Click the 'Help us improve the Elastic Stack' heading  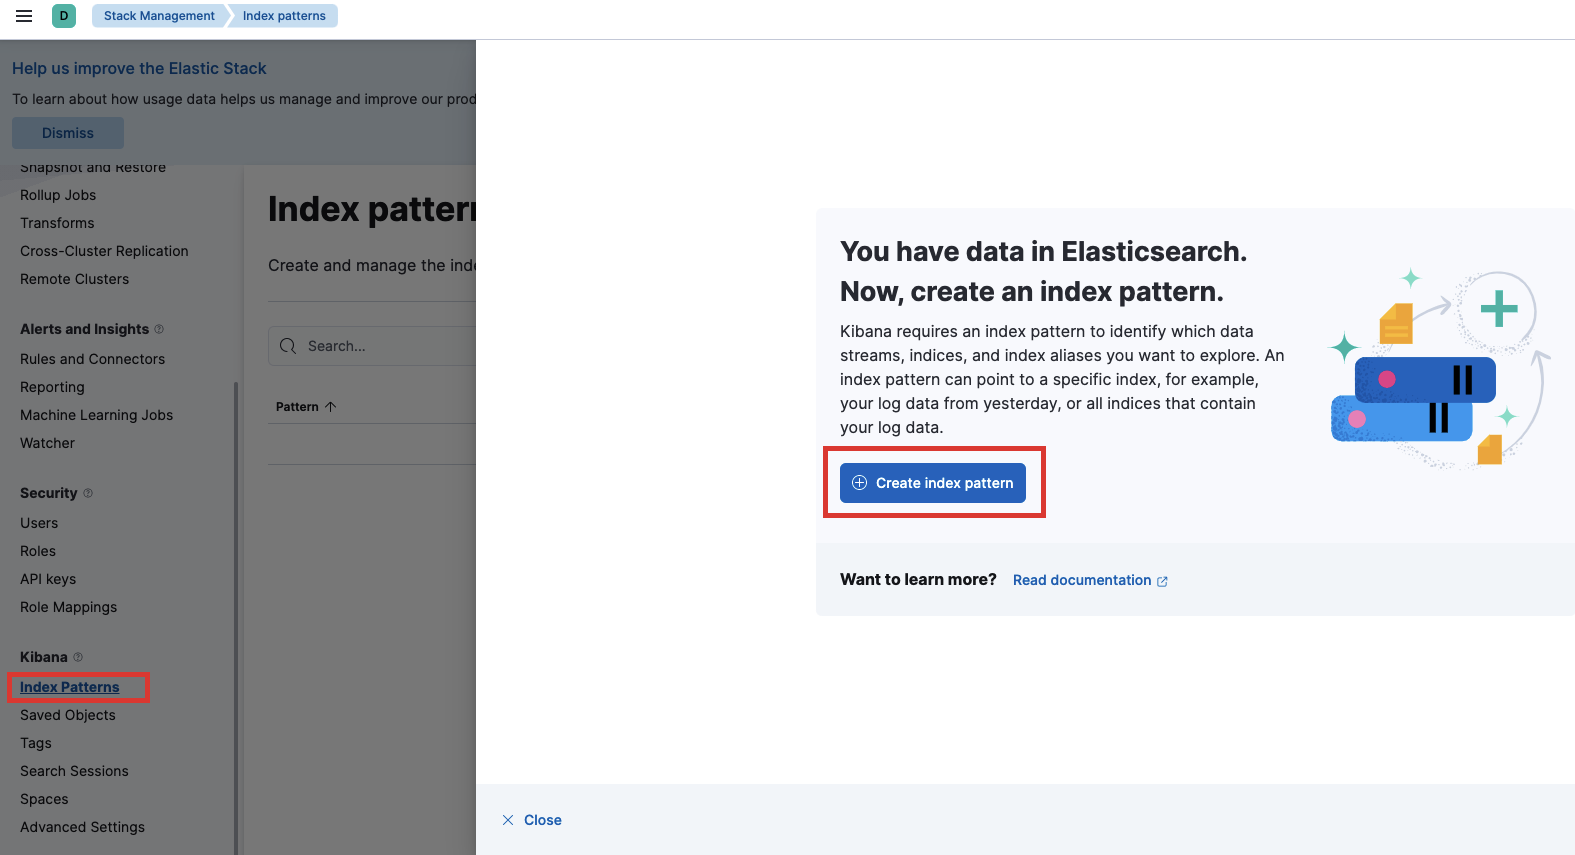click(139, 68)
